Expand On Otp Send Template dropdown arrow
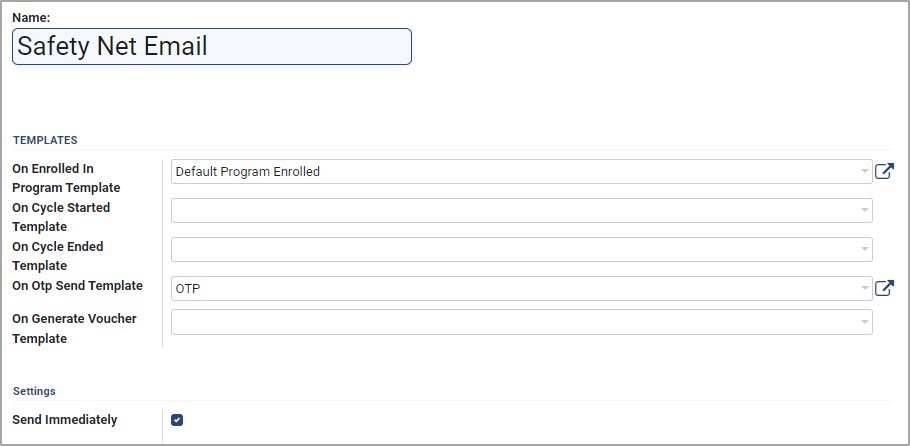Screen dimensions: 910x446 pyautogui.click(x=865, y=289)
